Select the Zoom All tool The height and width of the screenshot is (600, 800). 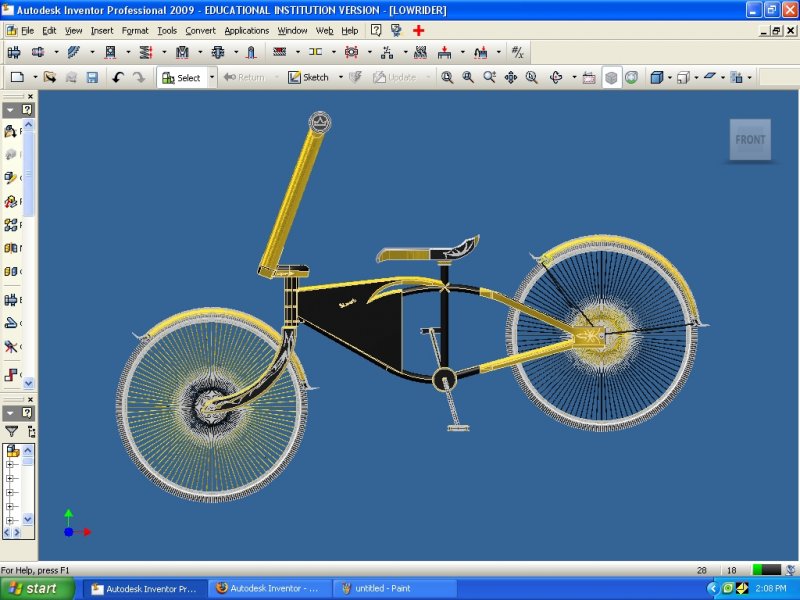tap(447, 77)
